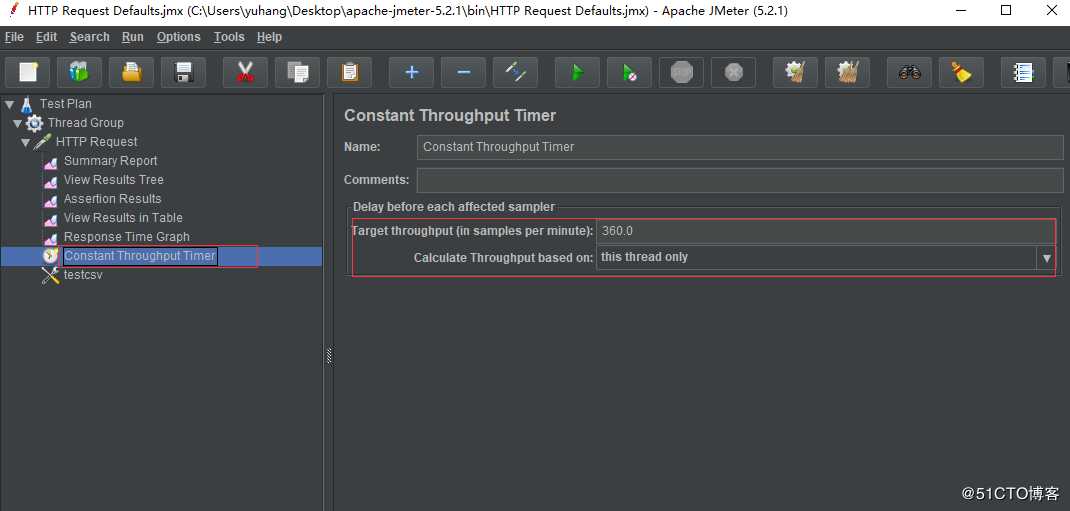The width and height of the screenshot is (1070, 511).
Task: Click the Shutdown test icon
Action: pyautogui.click(x=734, y=72)
